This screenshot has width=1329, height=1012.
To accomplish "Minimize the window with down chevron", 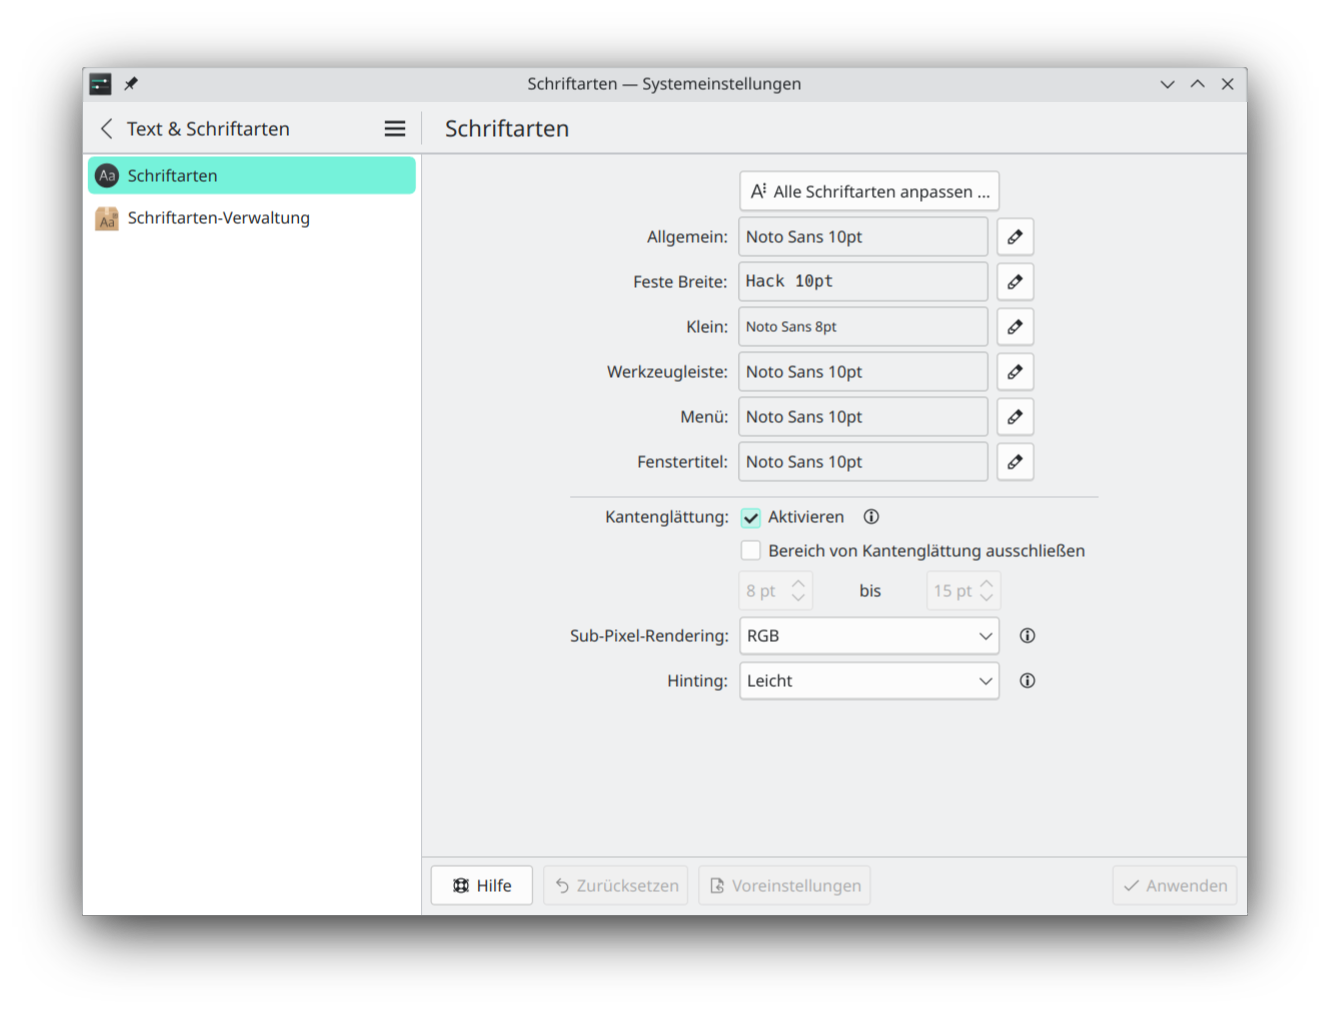I will (1167, 84).
